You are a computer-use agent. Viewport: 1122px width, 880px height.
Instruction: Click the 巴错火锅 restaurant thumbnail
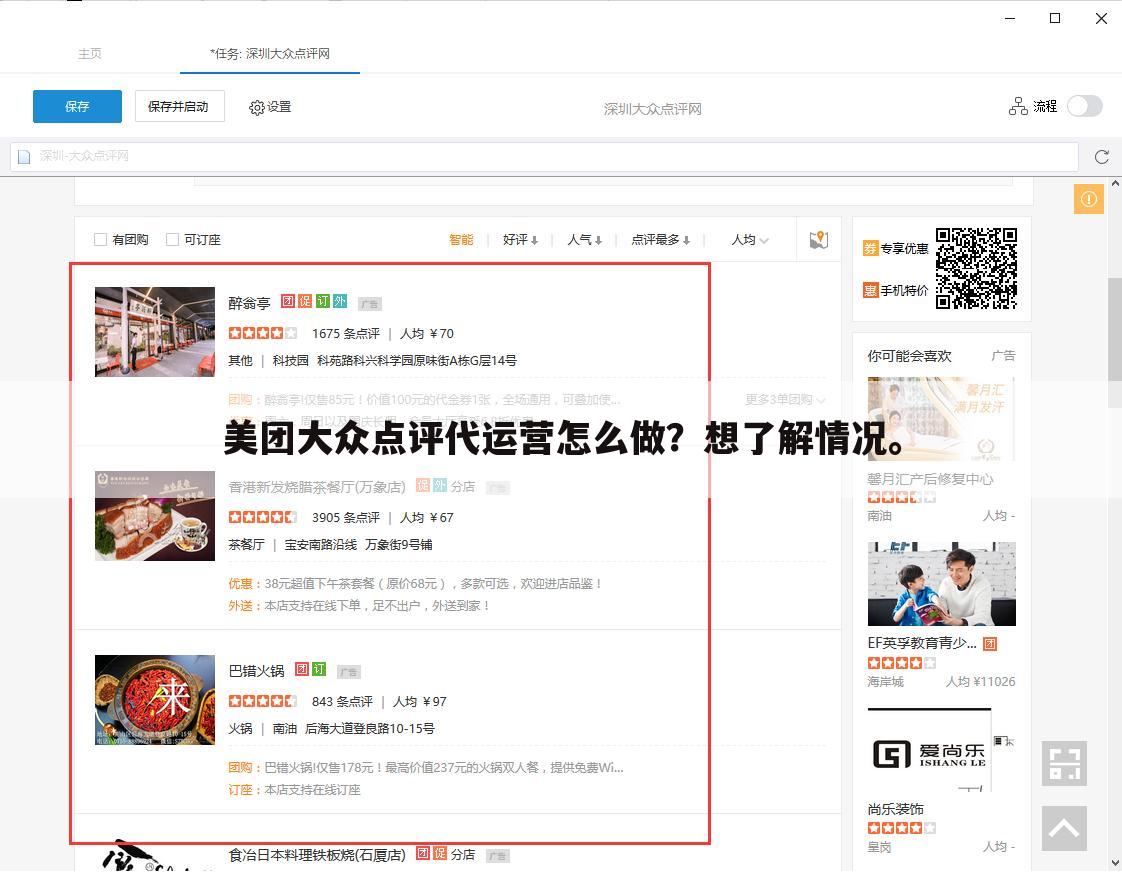coord(154,700)
